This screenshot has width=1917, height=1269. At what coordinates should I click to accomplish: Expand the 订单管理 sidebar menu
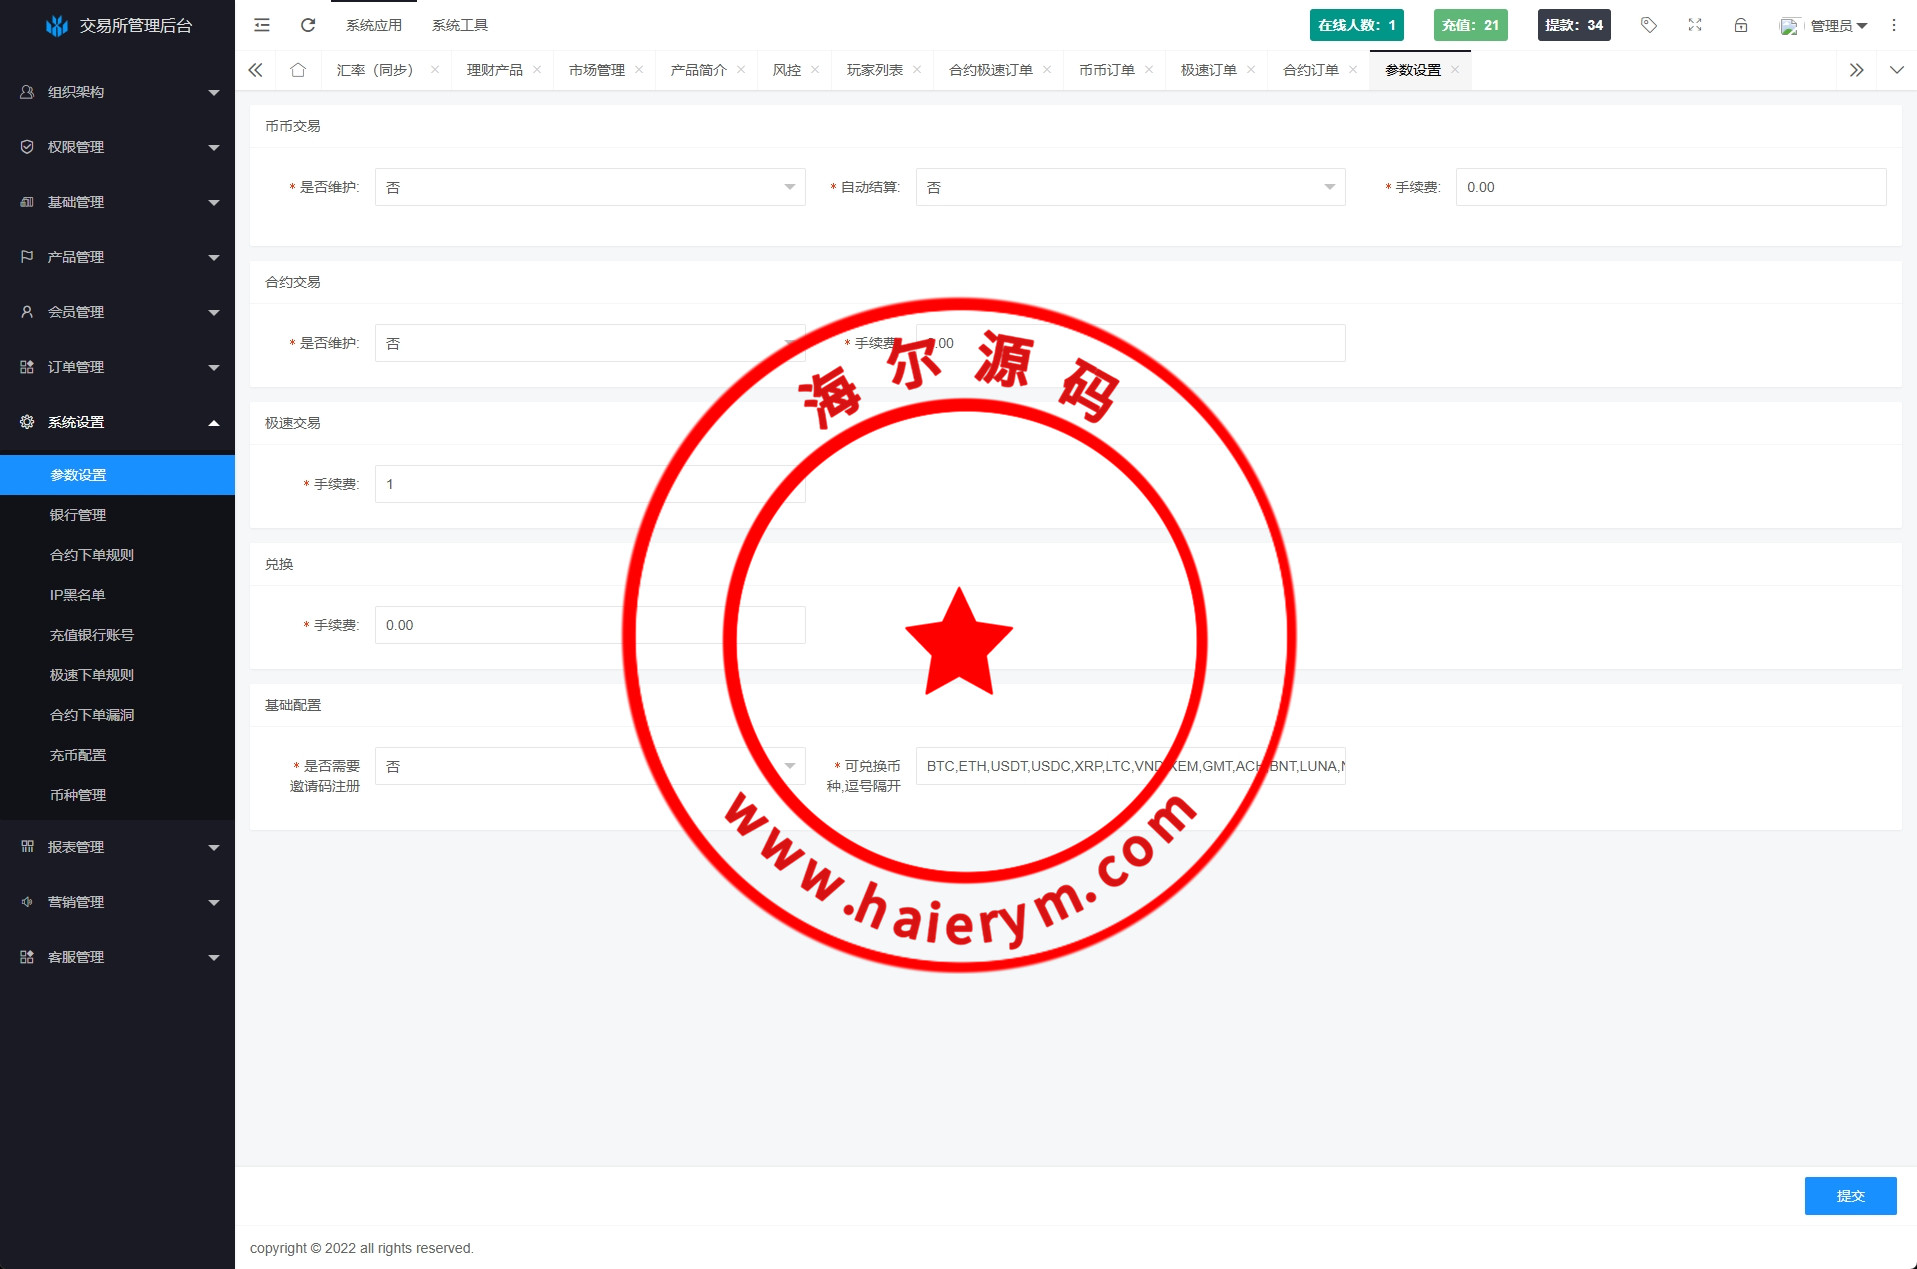(x=117, y=367)
